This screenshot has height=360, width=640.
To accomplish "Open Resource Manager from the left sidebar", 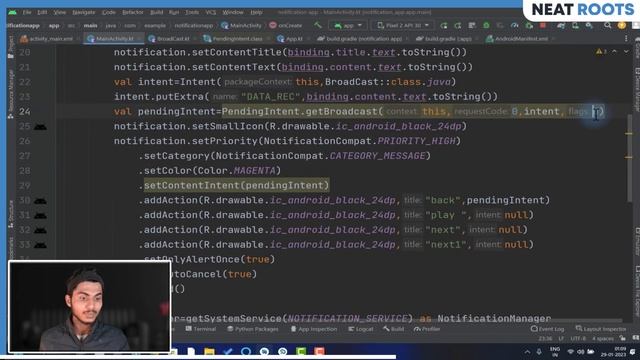I will 11,94.
